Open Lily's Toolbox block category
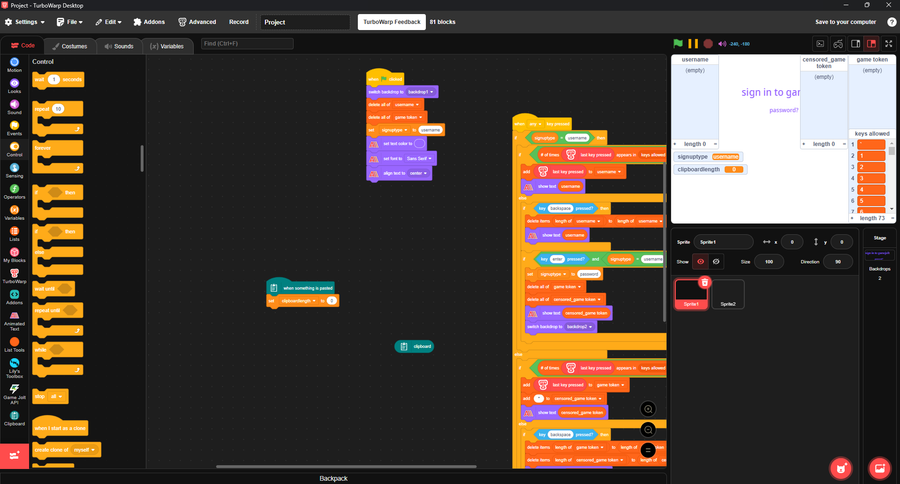 (14, 367)
